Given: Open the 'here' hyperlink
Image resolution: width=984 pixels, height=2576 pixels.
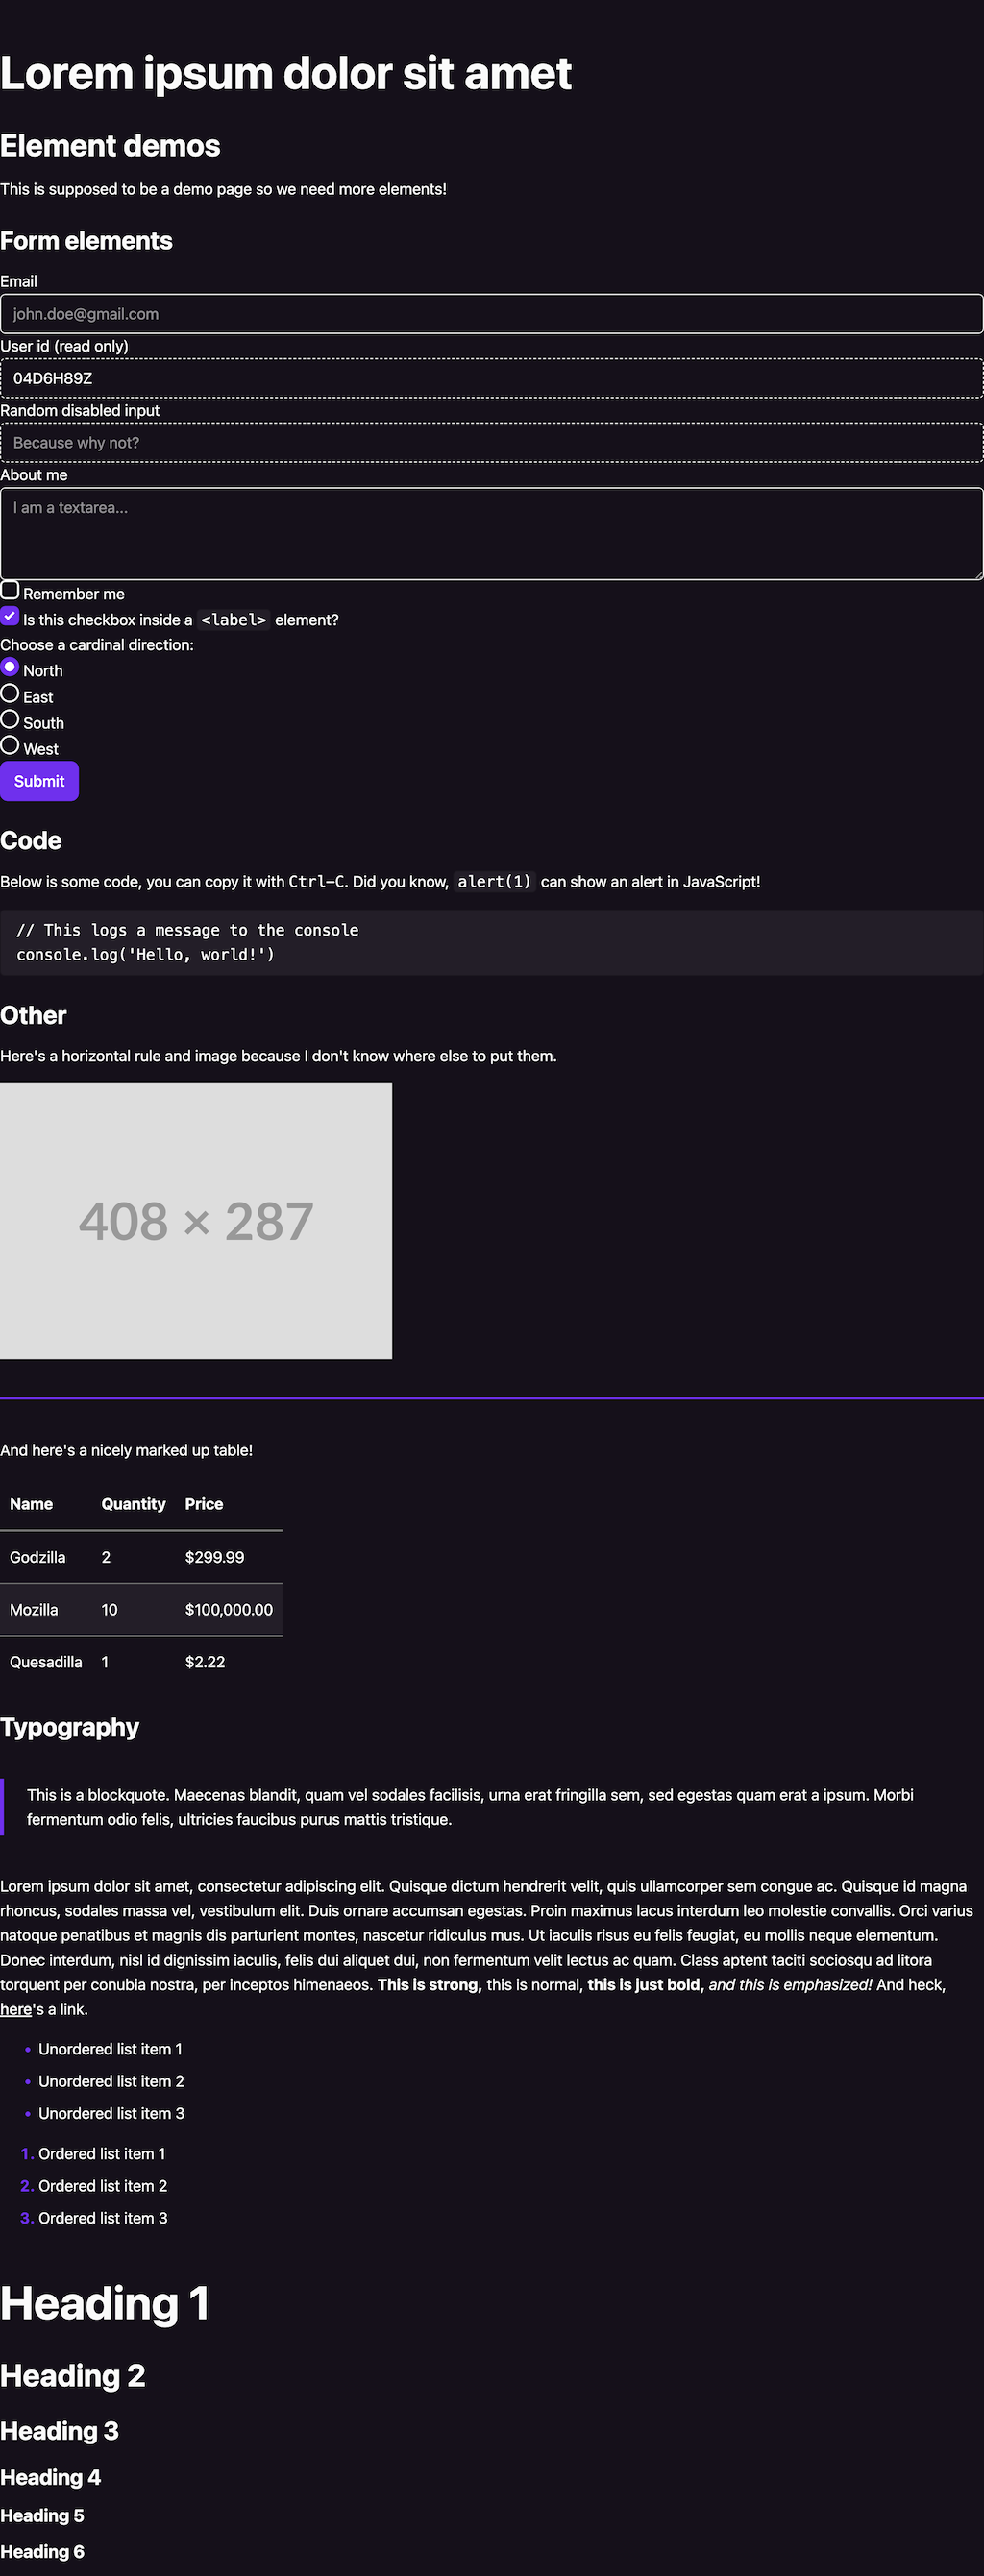Looking at the screenshot, I should (16, 2009).
